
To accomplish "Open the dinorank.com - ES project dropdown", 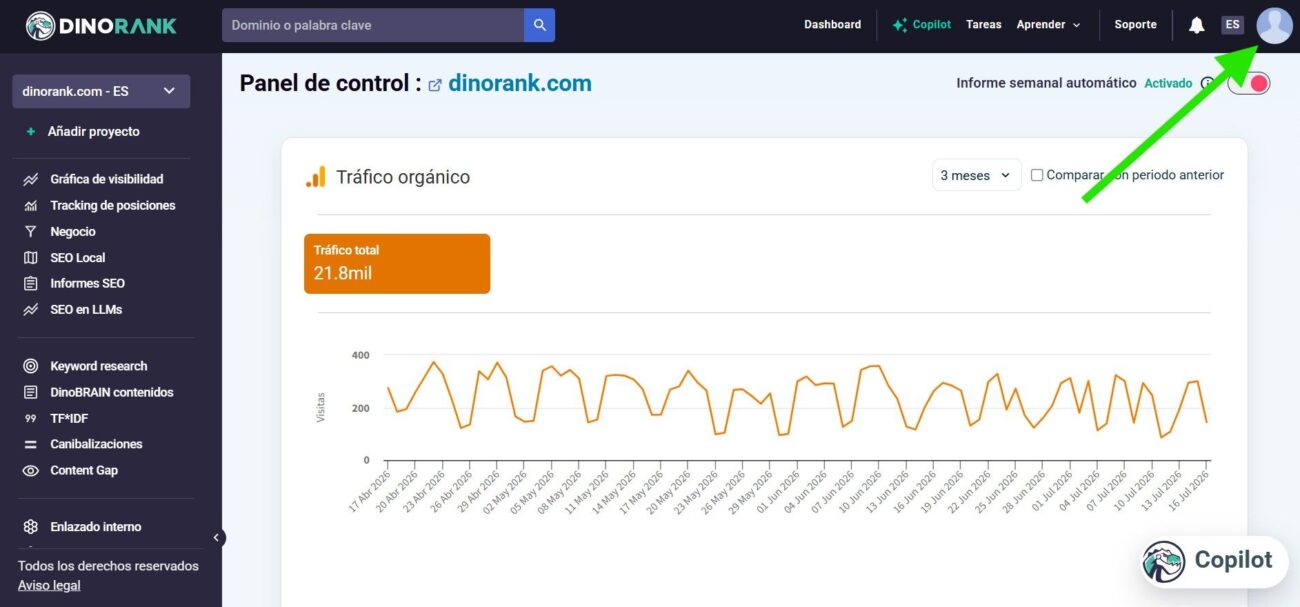I will 101,91.
